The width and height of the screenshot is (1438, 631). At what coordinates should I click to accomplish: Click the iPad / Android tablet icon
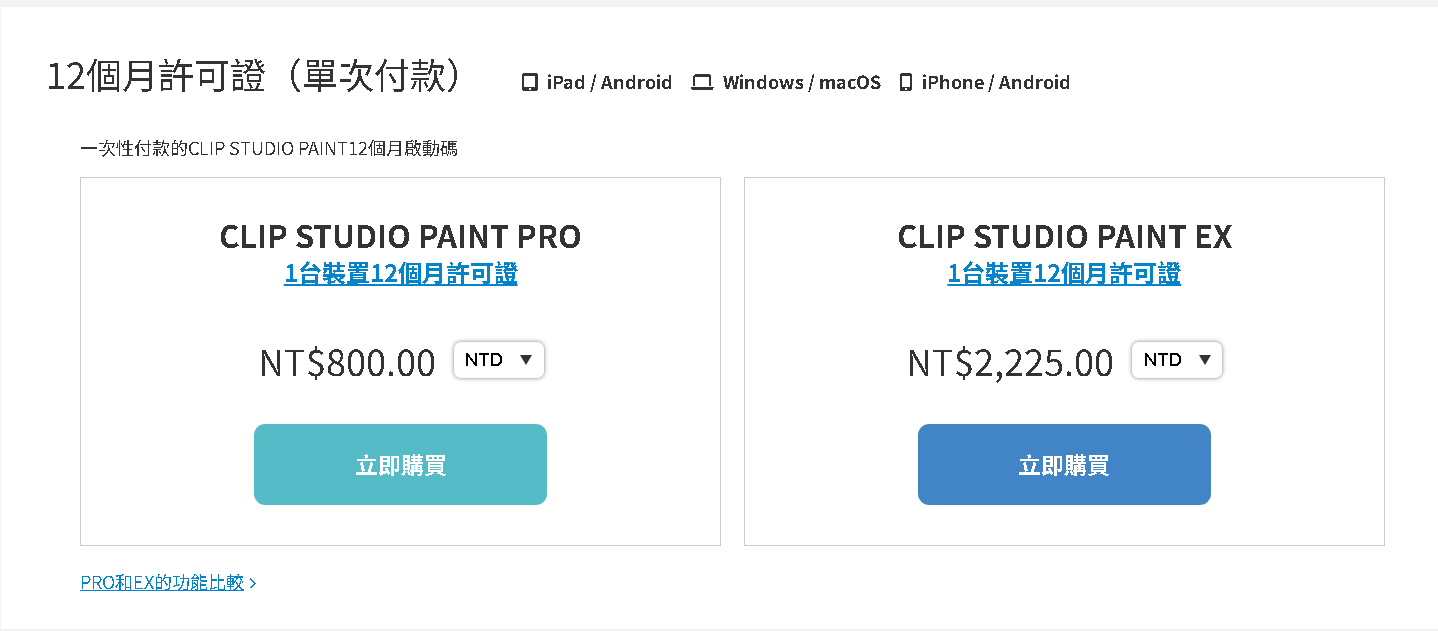[530, 83]
